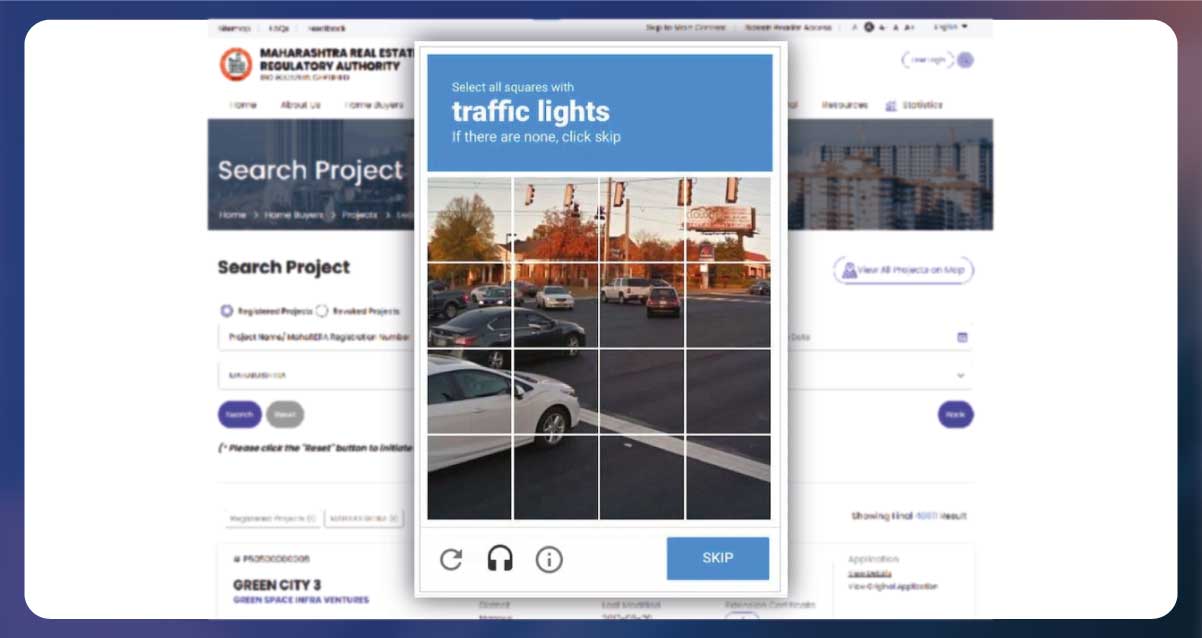Click View All Projects on Map button
This screenshot has width=1202, height=638.
[903, 270]
